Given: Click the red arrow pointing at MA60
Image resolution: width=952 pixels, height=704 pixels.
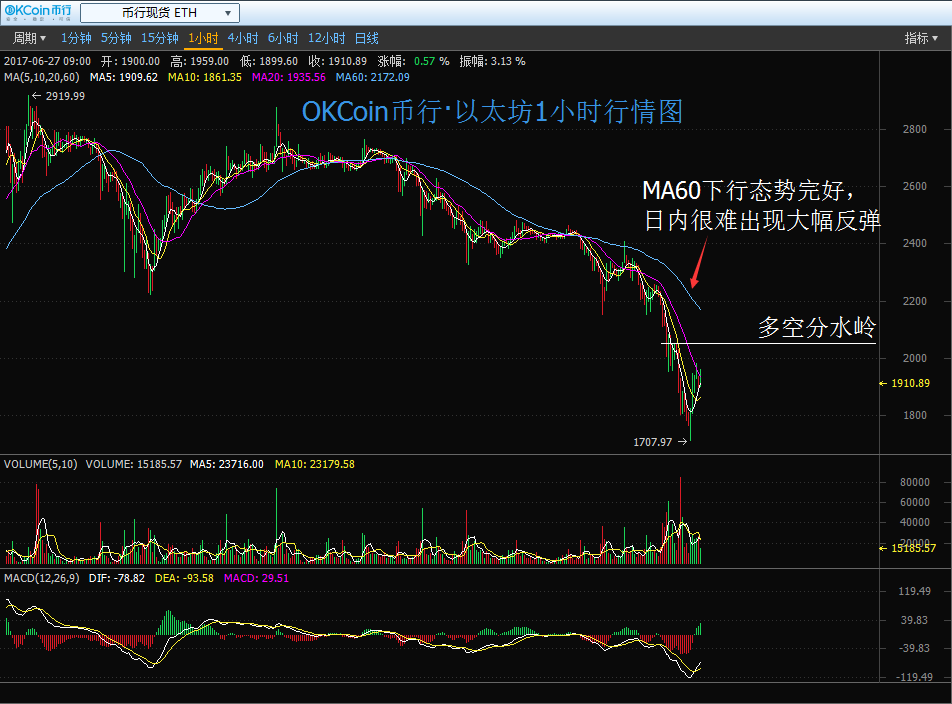Looking at the screenshot, I should [698, 262].
